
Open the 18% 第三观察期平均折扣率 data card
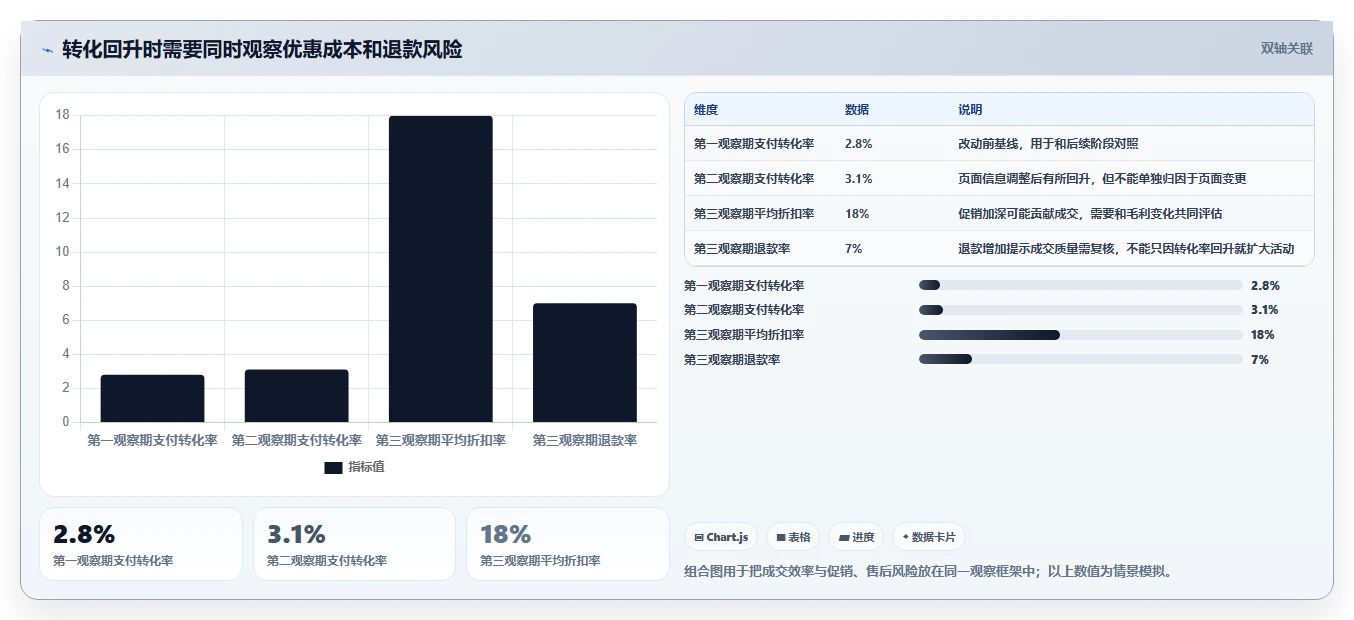[x=568, y=544]
